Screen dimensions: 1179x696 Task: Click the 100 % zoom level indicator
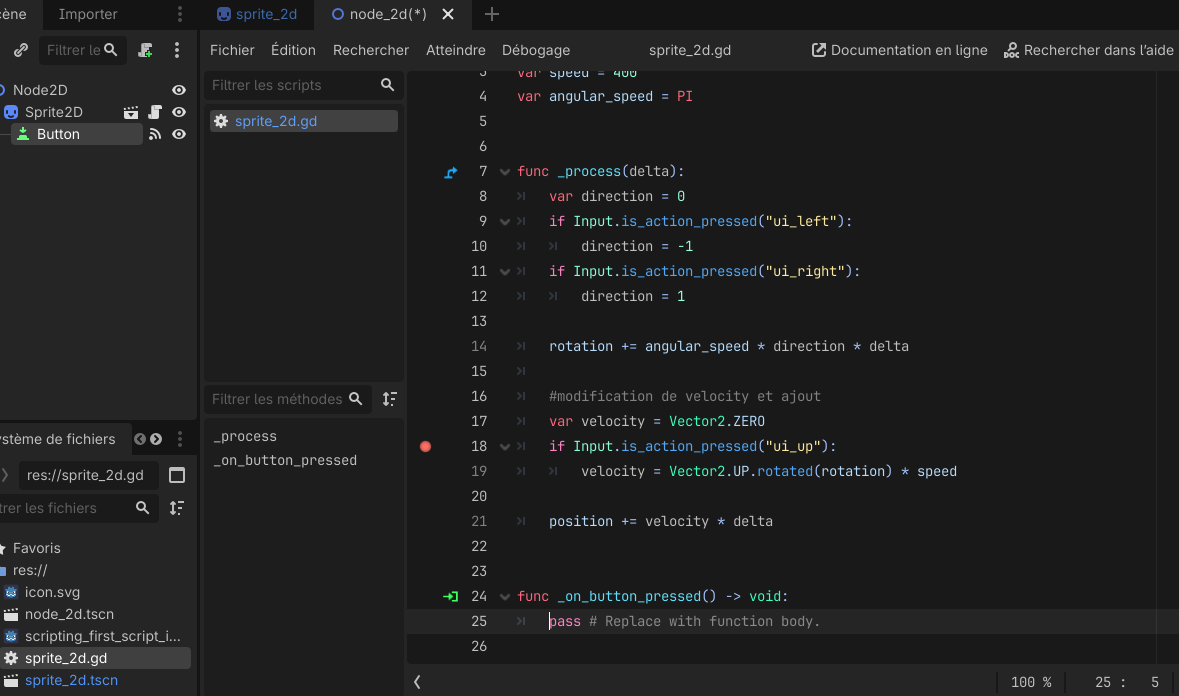[x=1031, y=682]
